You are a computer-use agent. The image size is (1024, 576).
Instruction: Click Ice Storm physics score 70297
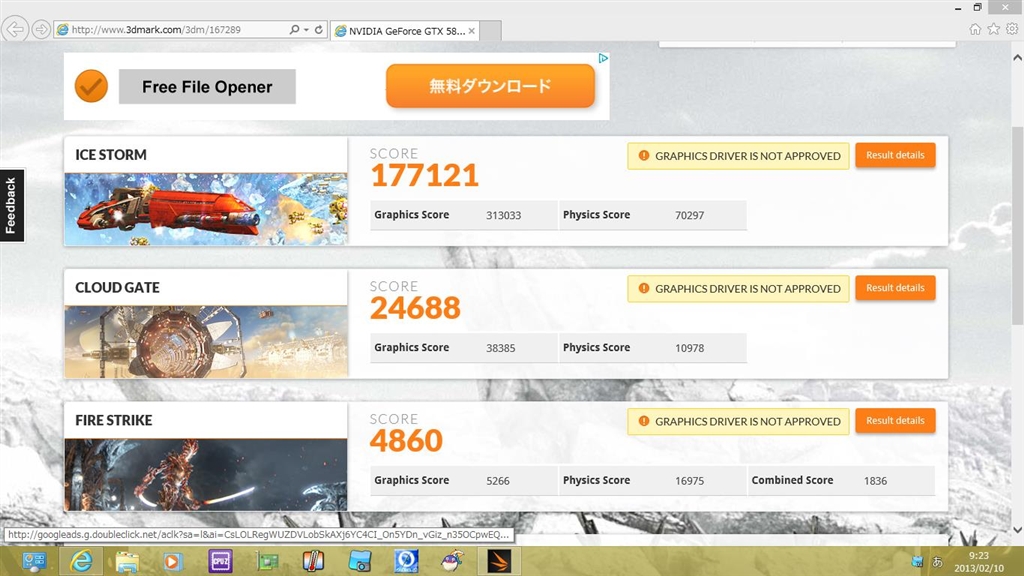tap(690, 216)
